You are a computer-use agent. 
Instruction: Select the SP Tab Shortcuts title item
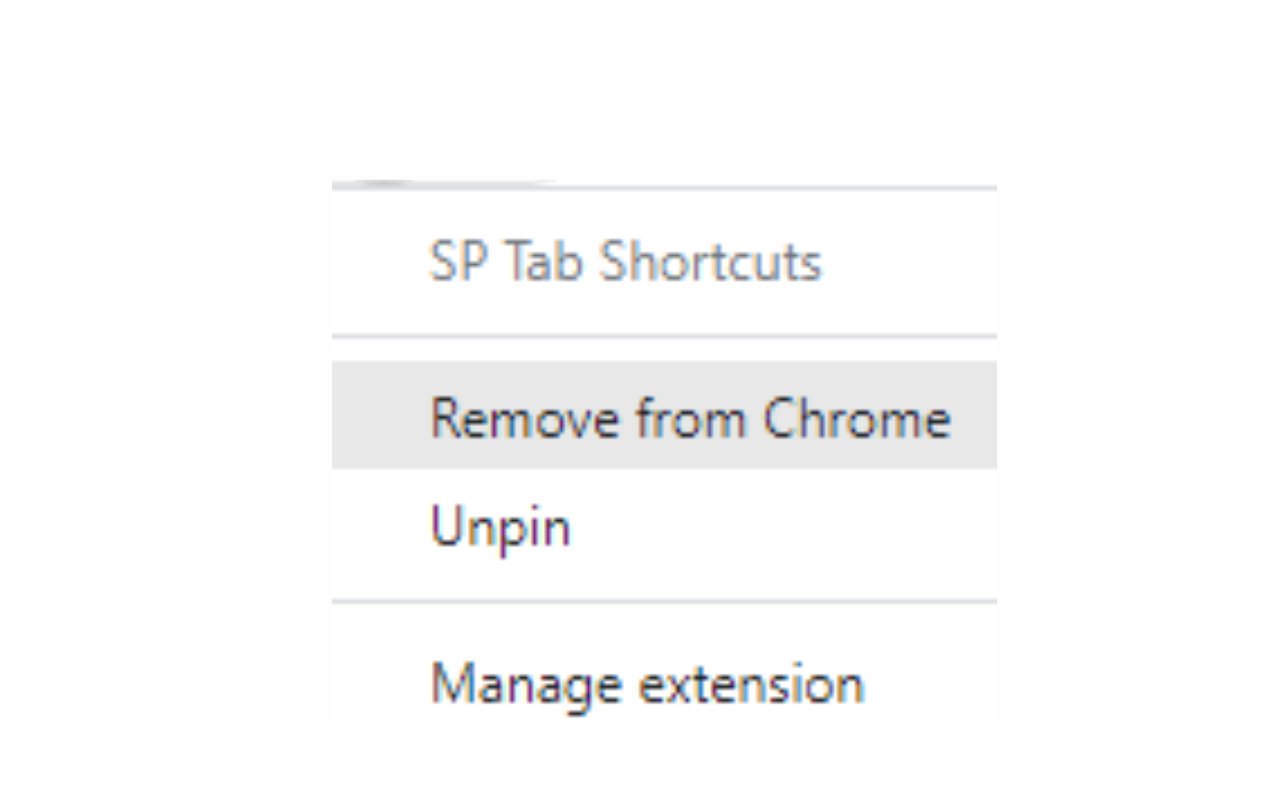coord(625,263)
